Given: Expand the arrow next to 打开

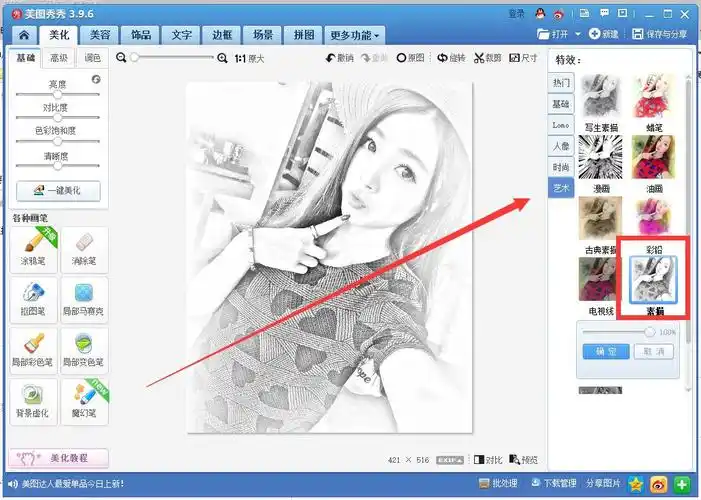Looking at the screenshot, I should (577, 34).
